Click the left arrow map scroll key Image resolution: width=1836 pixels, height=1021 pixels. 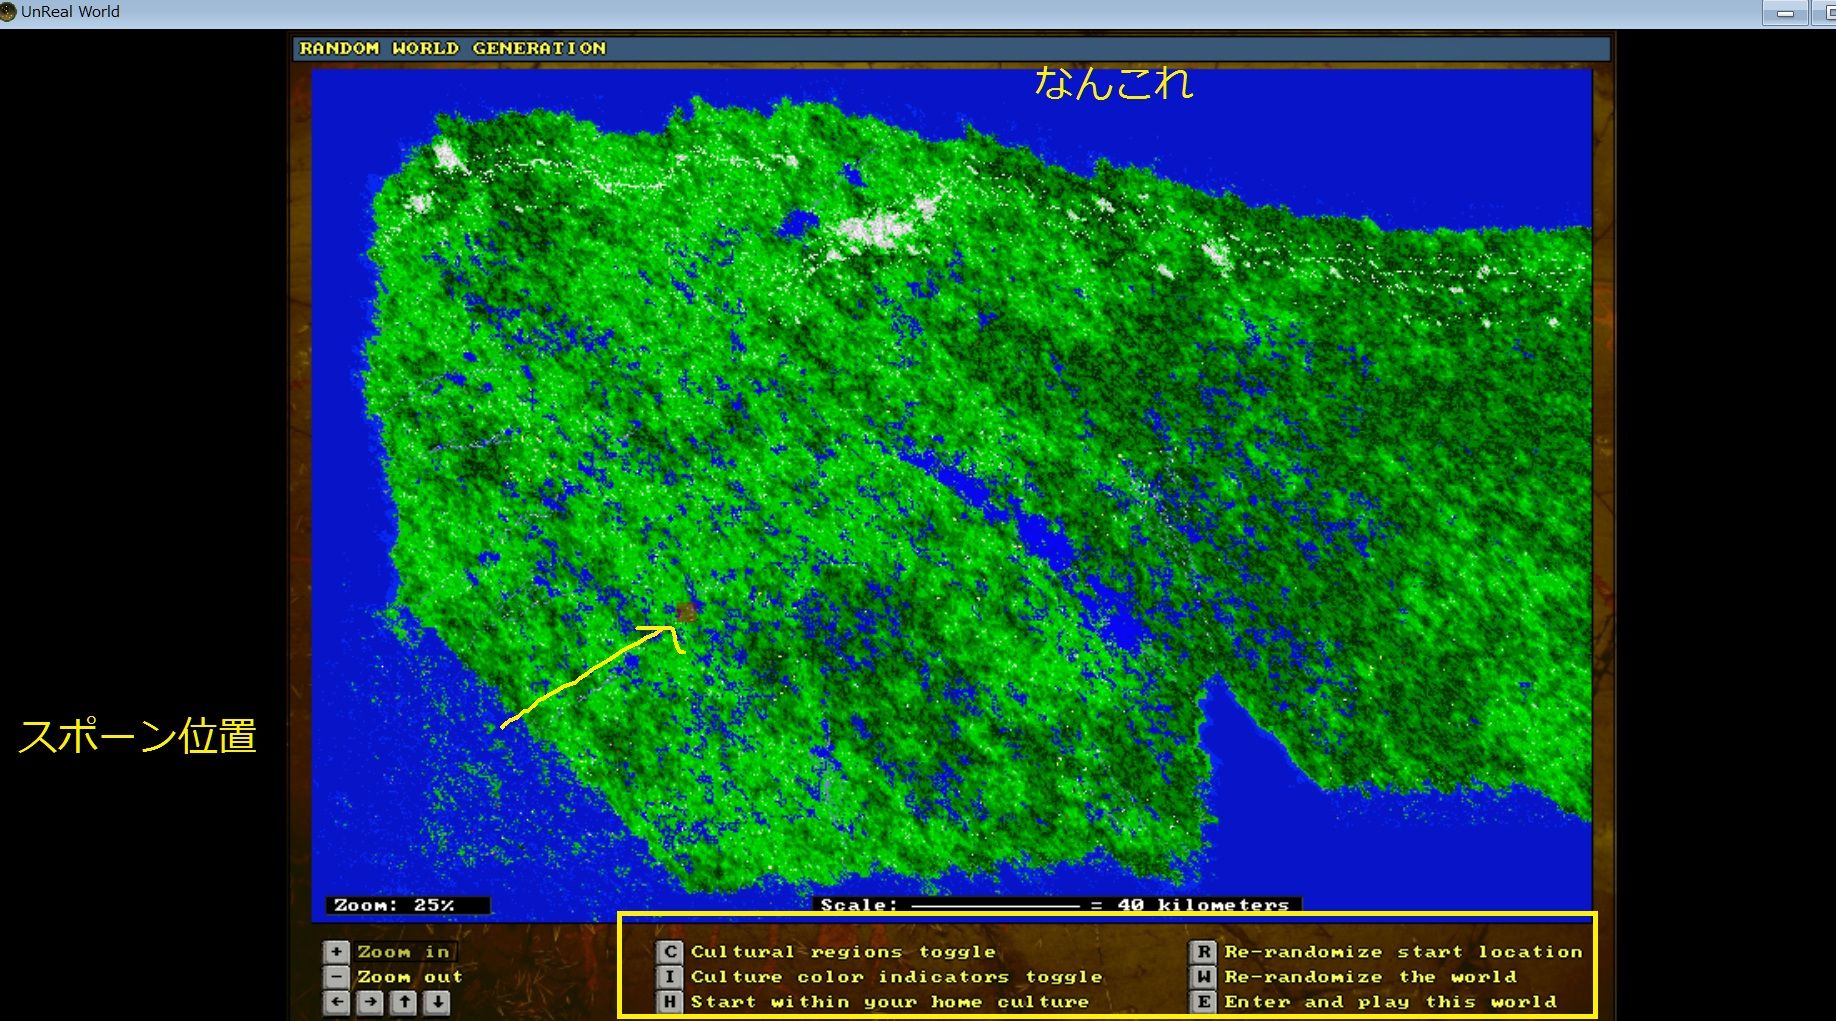pos(337,1002)
